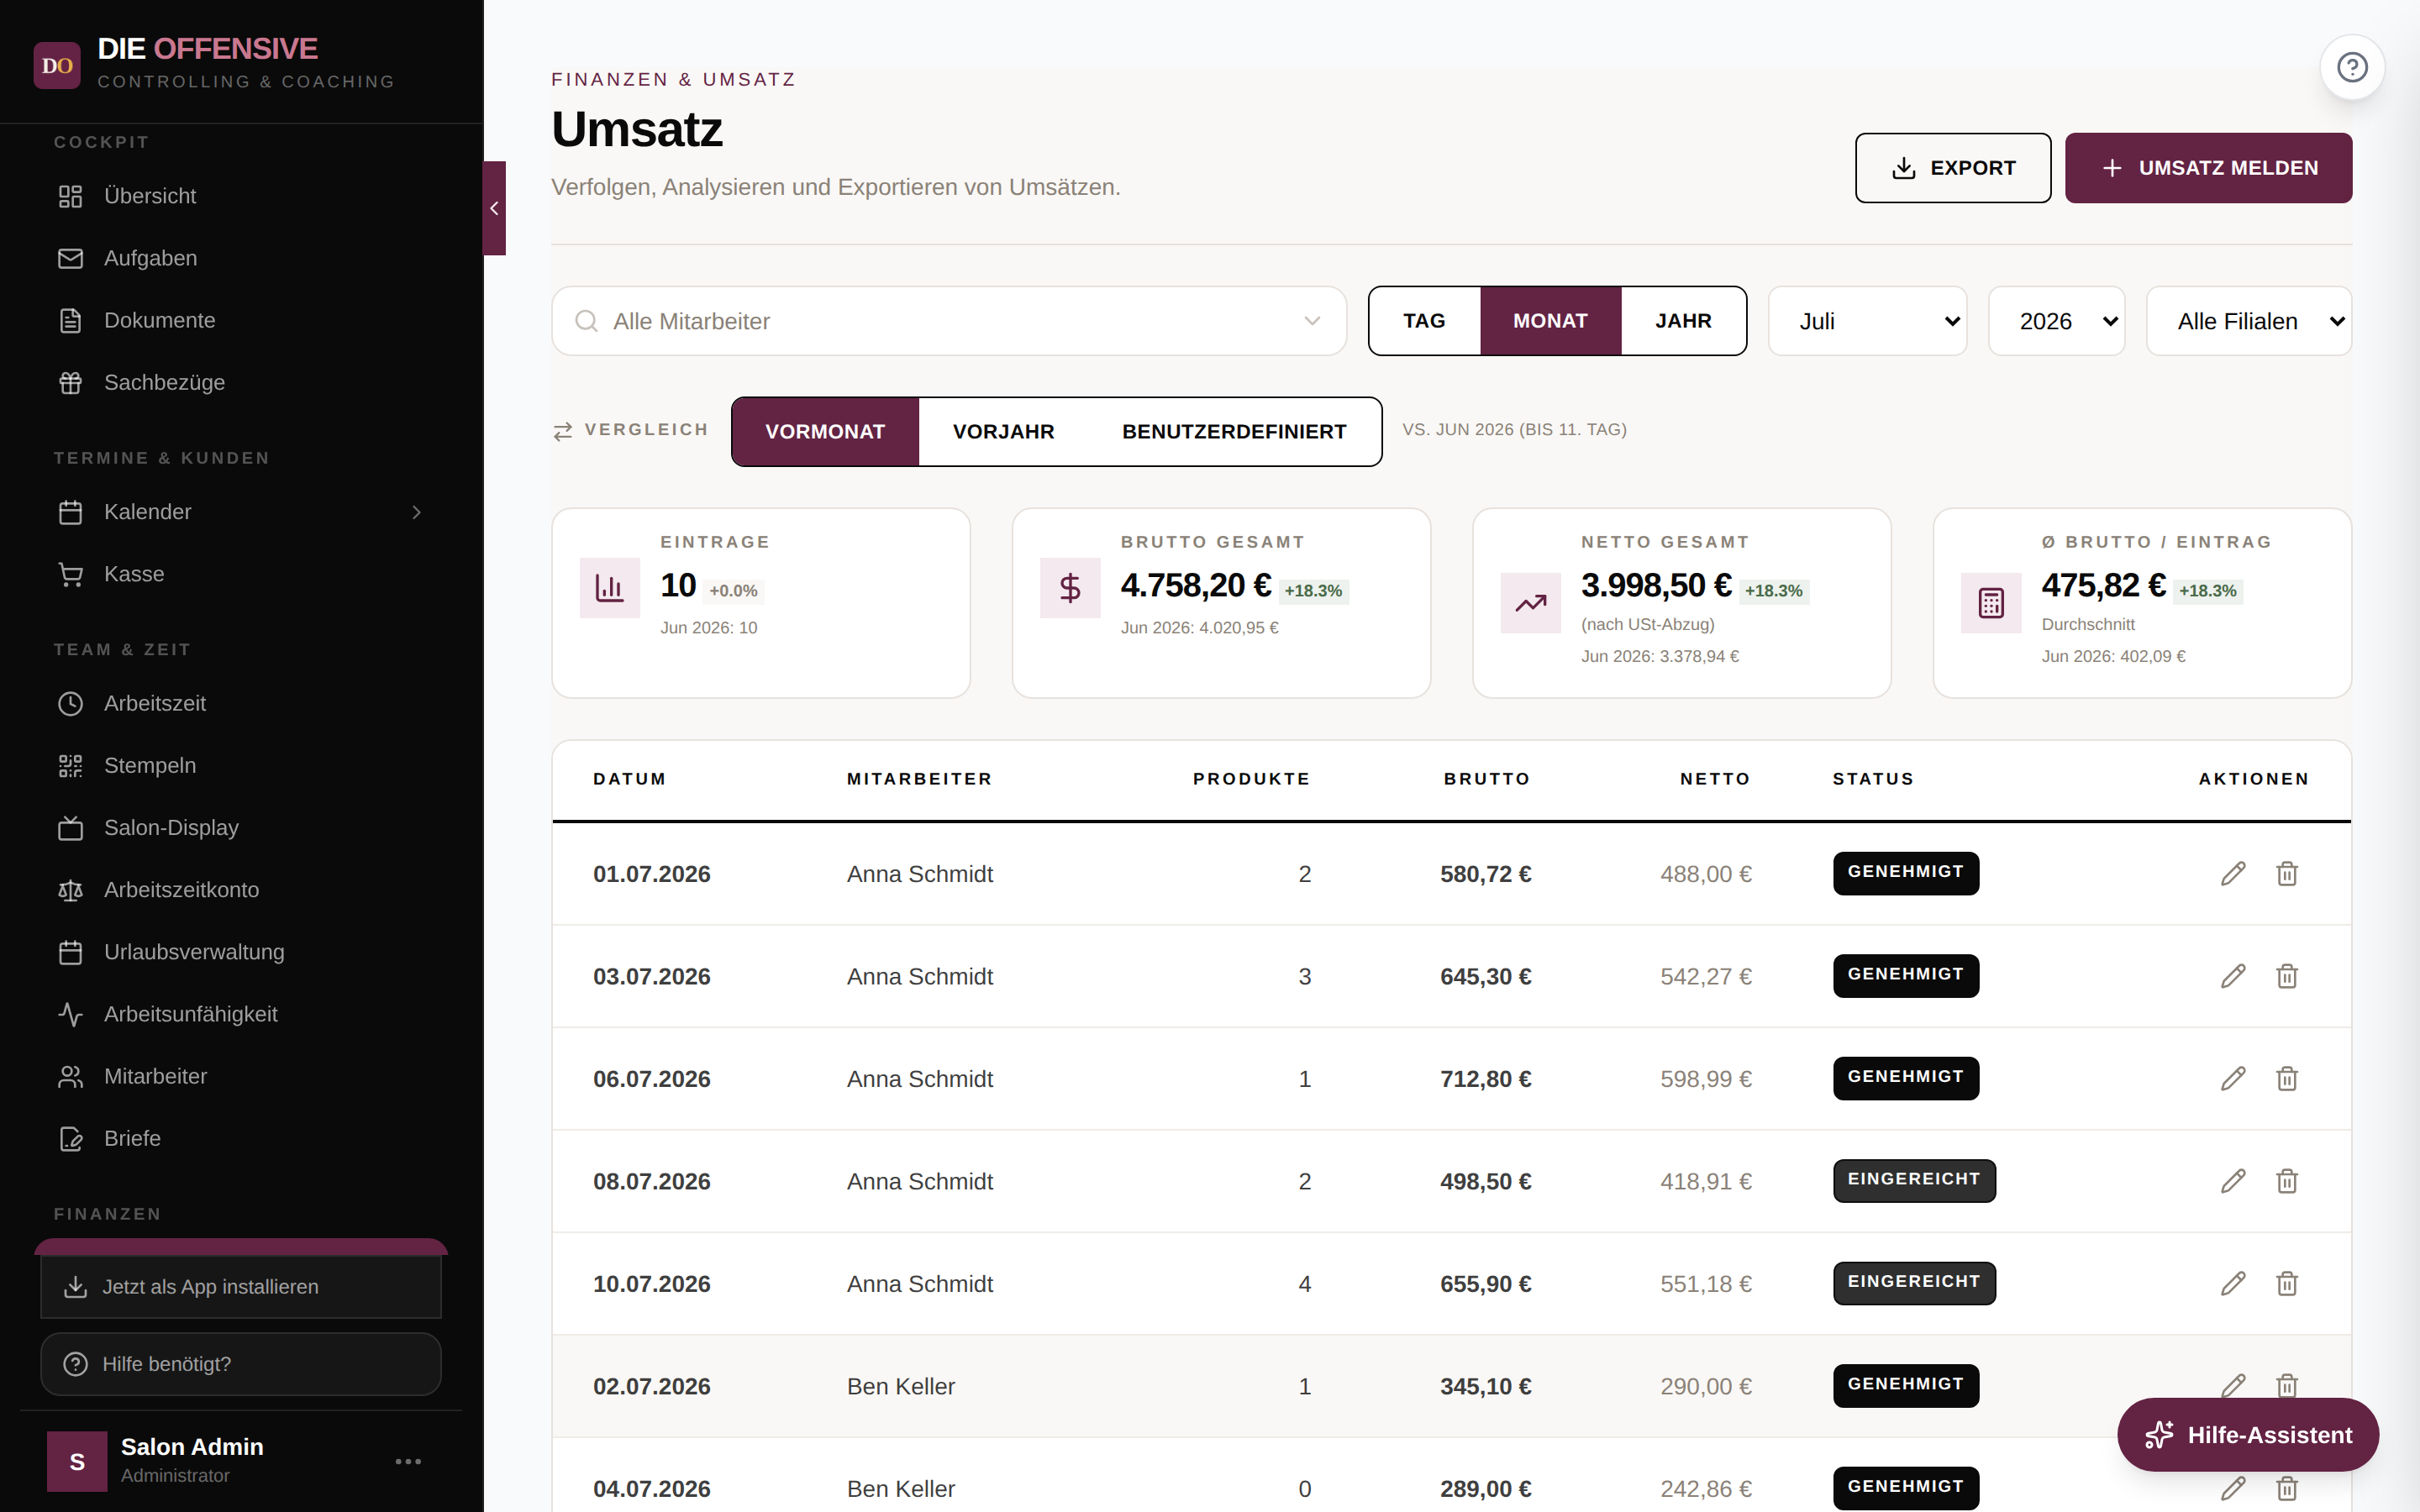The height and width of the screenshot is (1512, 2420).
Task: Click the 551,18 € netto amount
Action: pos(1706,1284)
